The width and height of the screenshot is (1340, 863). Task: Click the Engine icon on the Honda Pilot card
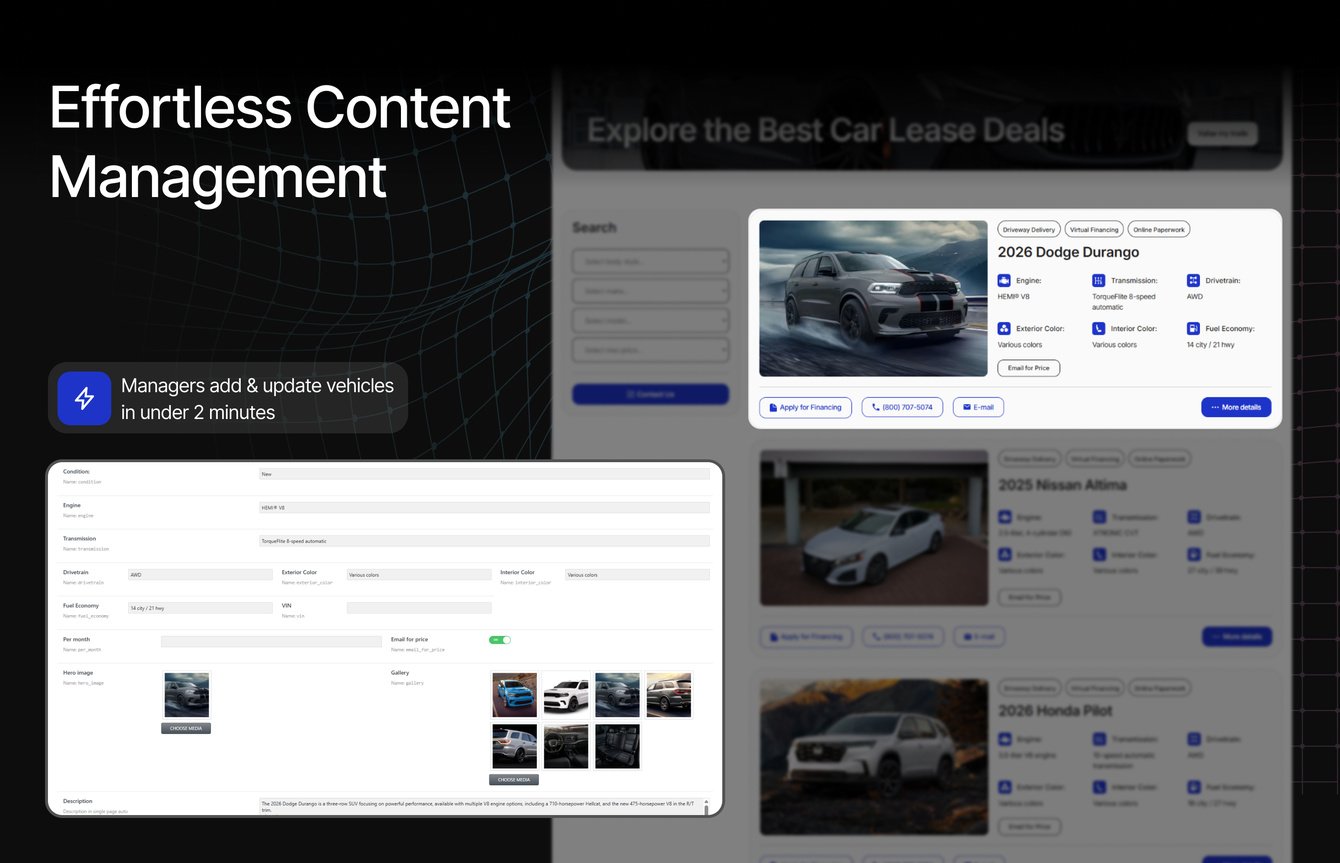[1004, 740]
